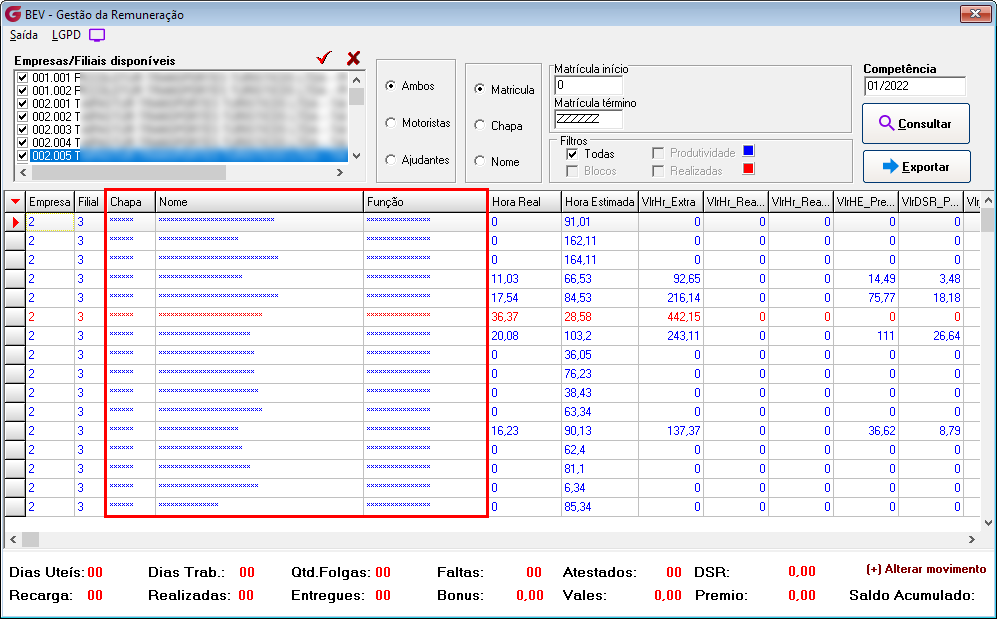The image size is (997, 619).
Task: Click the Exportar button
Action: (x=916, y=167)
